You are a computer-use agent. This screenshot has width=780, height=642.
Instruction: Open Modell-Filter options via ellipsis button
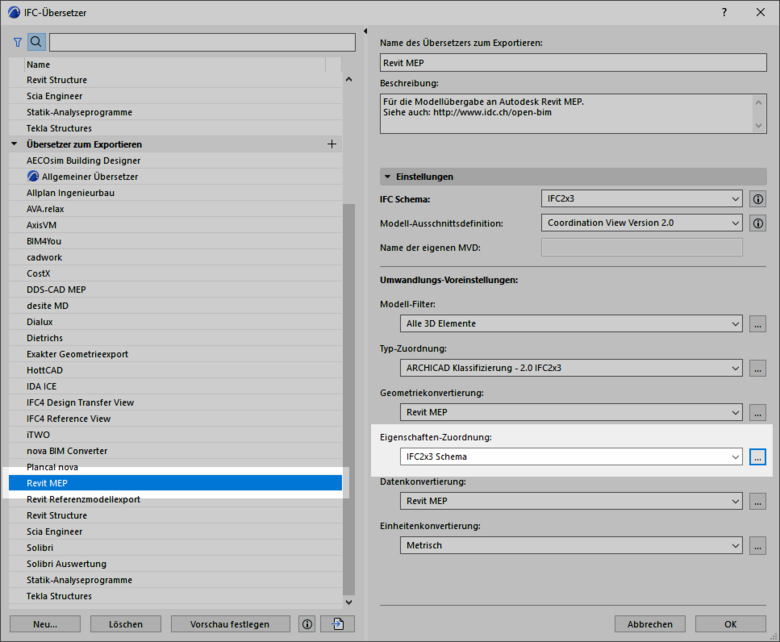[x=758, y=324]
